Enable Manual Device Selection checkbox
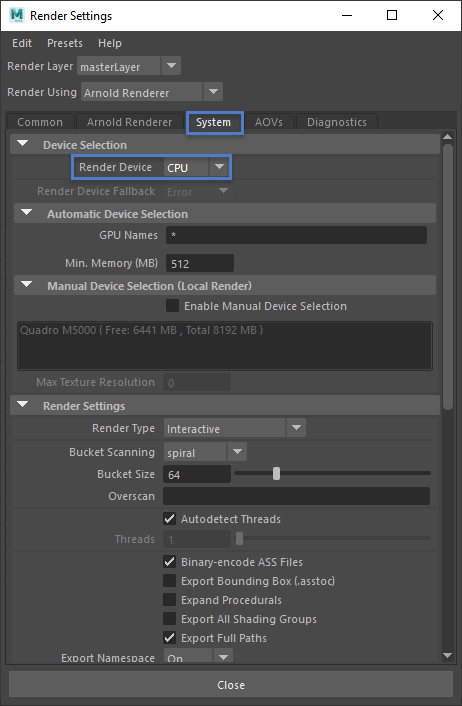This screenshot has width=462, height=706. tap(172, 306)
